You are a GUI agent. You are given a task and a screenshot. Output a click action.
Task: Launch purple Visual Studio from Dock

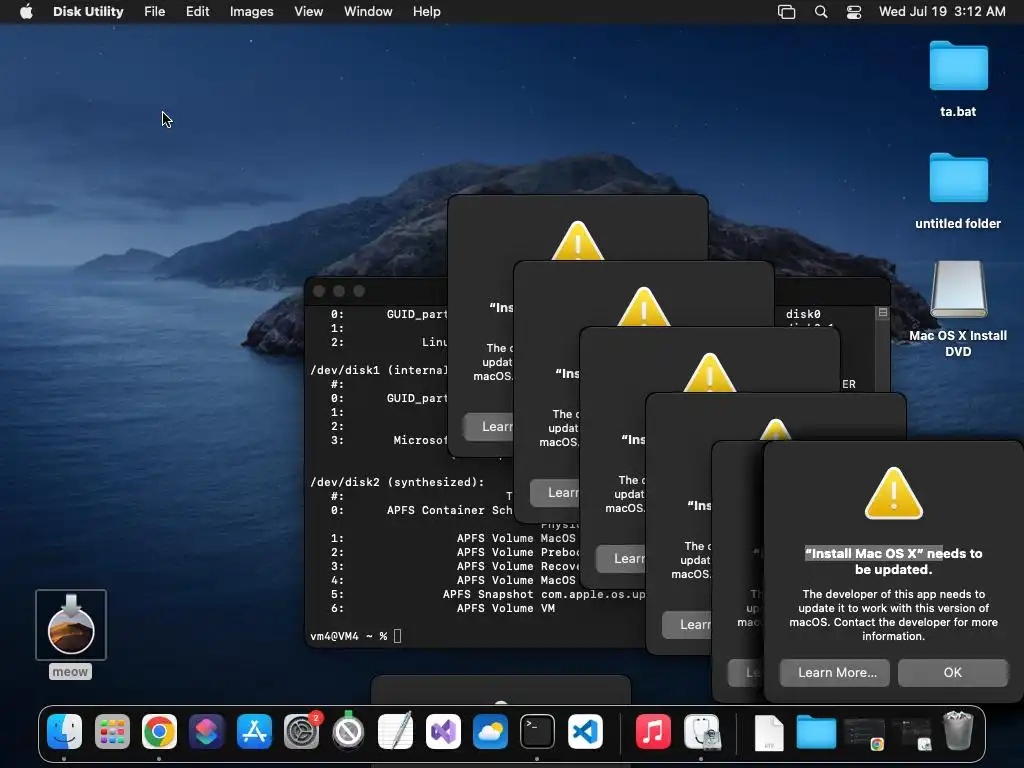[443, 731]
